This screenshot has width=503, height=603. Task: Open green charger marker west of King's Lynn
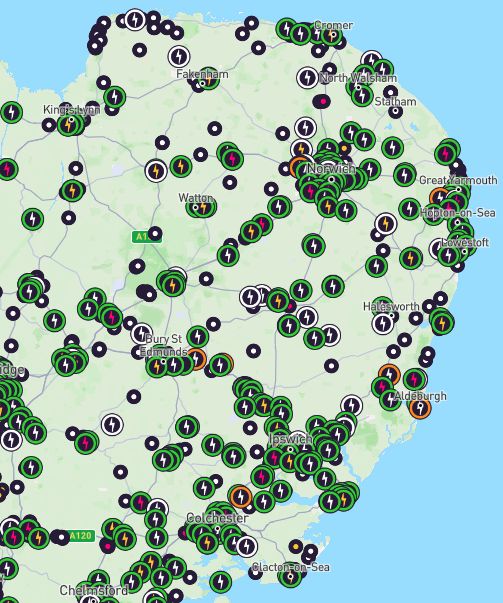(x=12, y=112)
